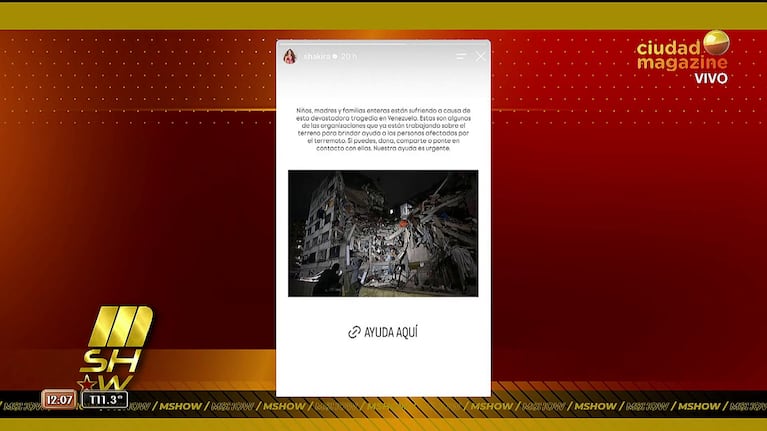Viewport: 767px width, 431px height.
Task: Click the VIVO live indicator
Action: [x=711, y=78]
